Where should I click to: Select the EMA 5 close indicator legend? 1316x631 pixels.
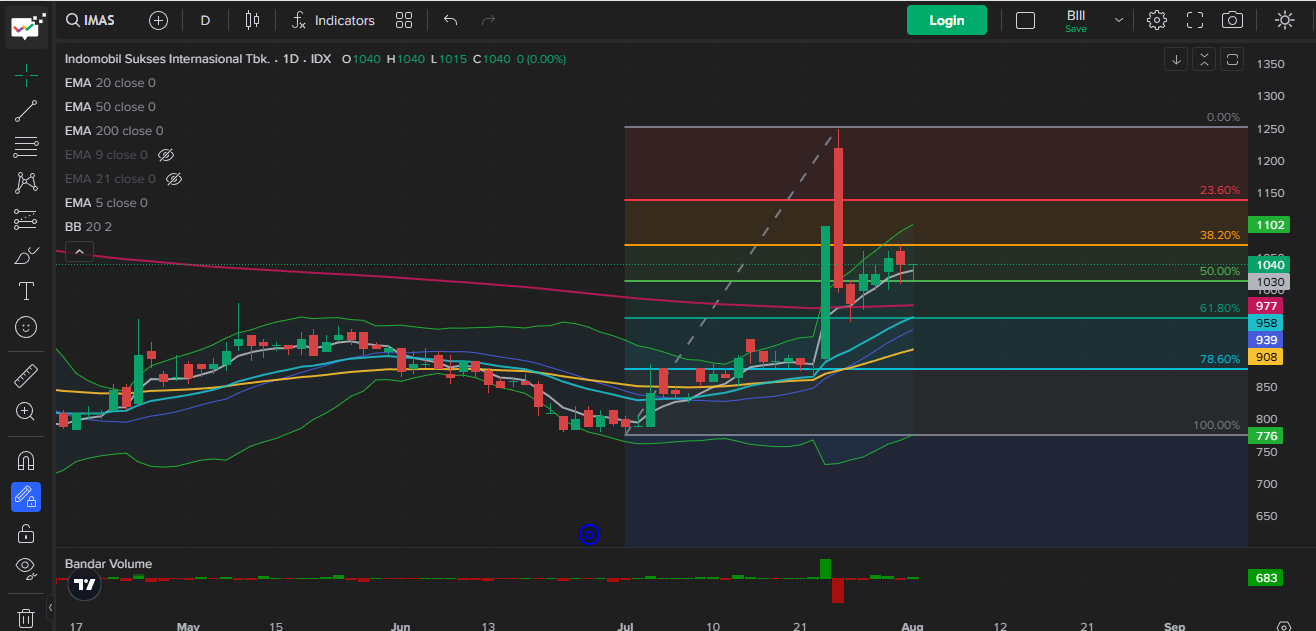pos(106,203)
